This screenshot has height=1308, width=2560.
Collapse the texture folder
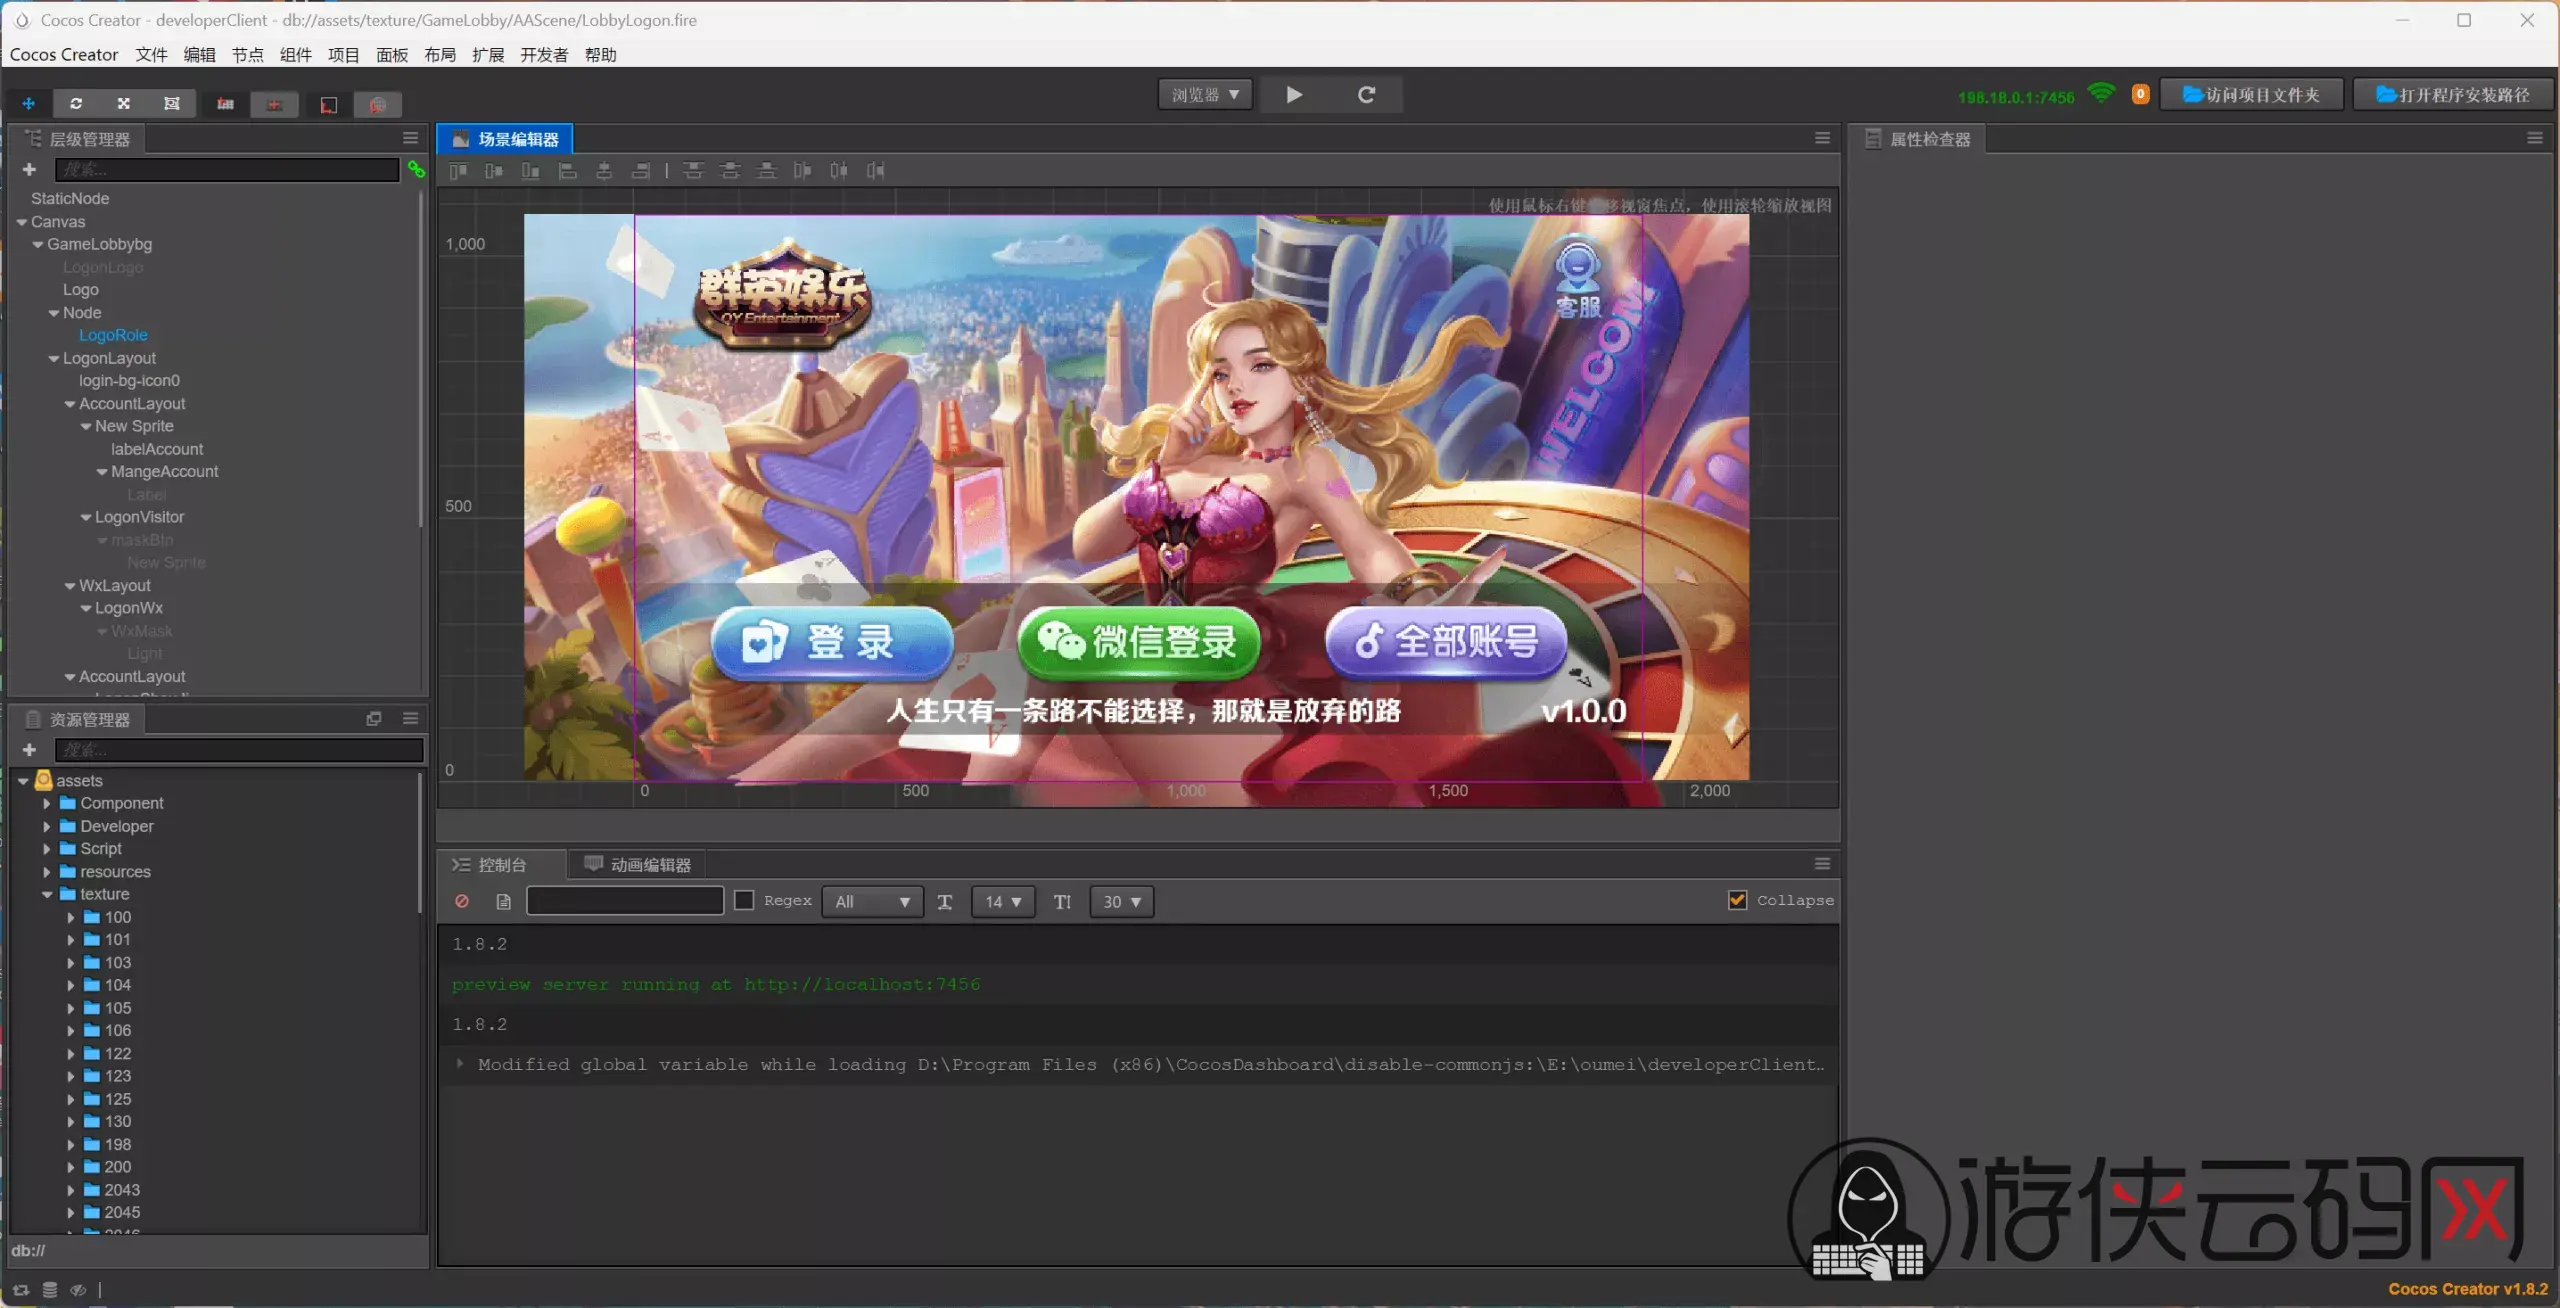pos(46,894)
